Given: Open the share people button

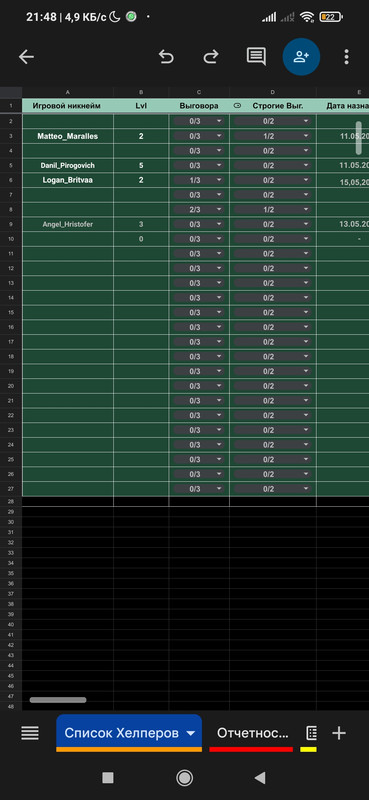Looking at the screenshot, I should [301, 57].
